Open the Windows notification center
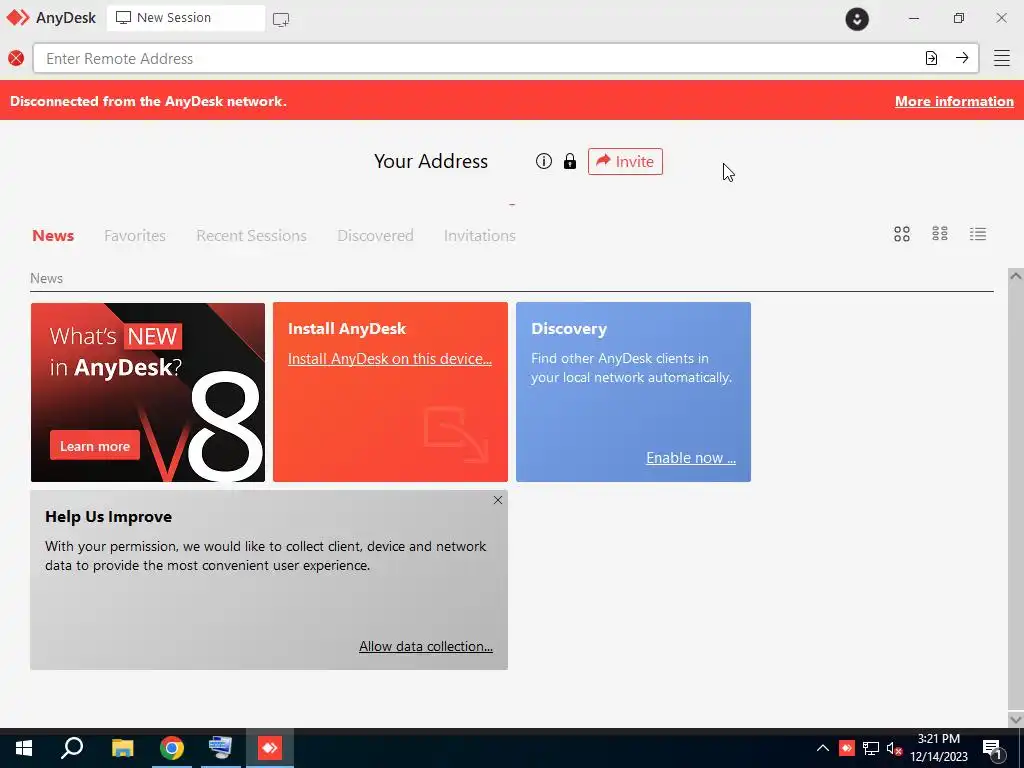Image resolution: width=1024 pixels, height=768 pixels. 993,749
